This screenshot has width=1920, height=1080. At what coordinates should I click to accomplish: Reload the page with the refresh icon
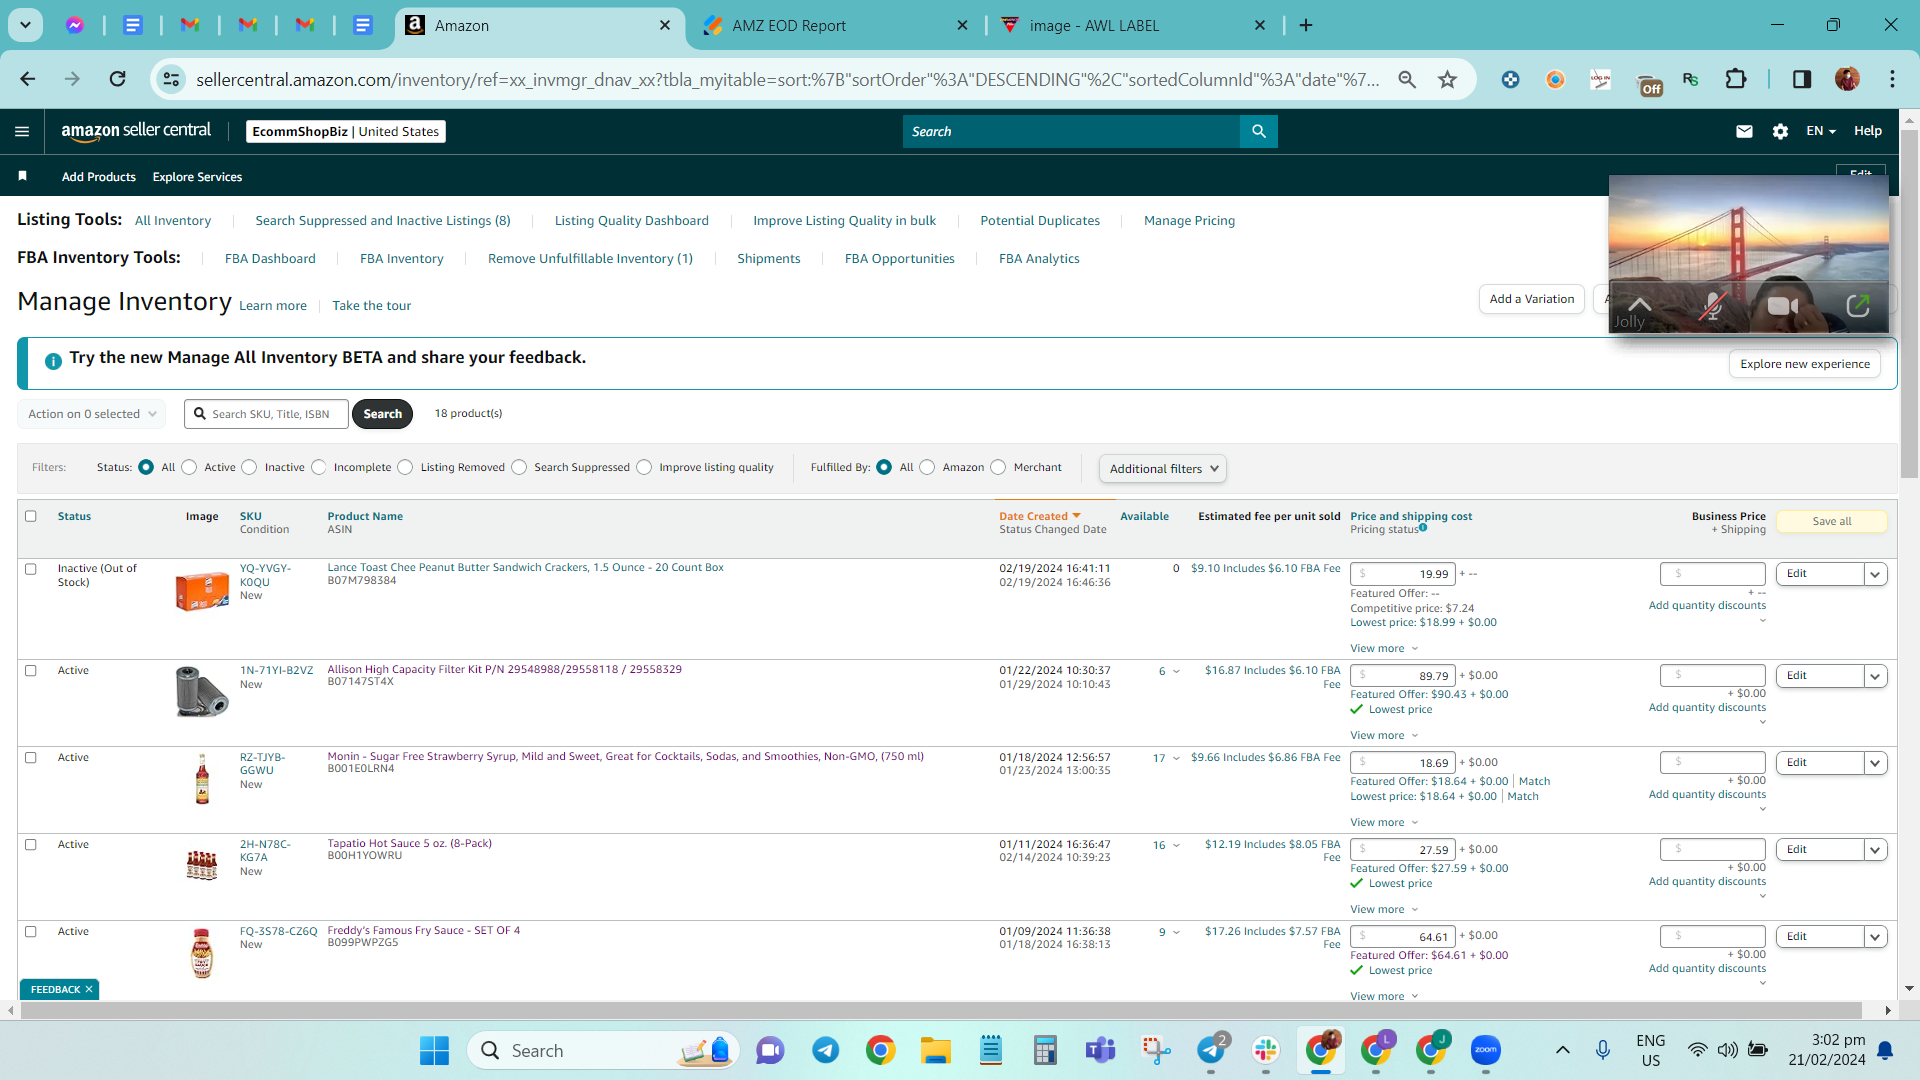(x=117, y=79)
